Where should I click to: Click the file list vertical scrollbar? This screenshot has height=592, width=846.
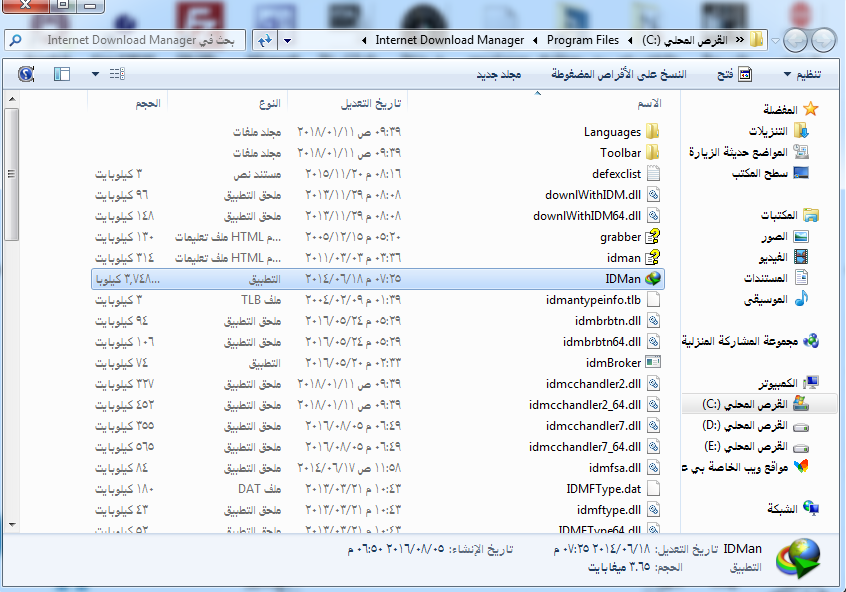tap(11, 300)
